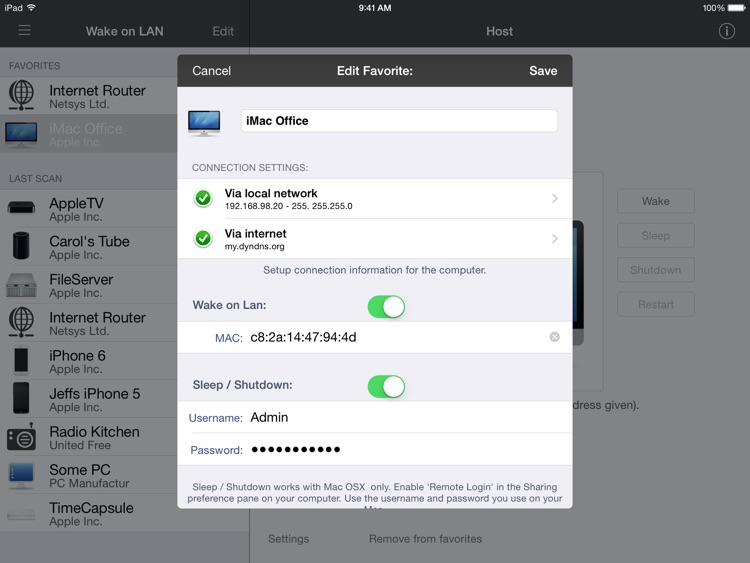Screen dimensions: 750x563
Task: Edit the iMac Office name field
Action: tap(399, 121)
